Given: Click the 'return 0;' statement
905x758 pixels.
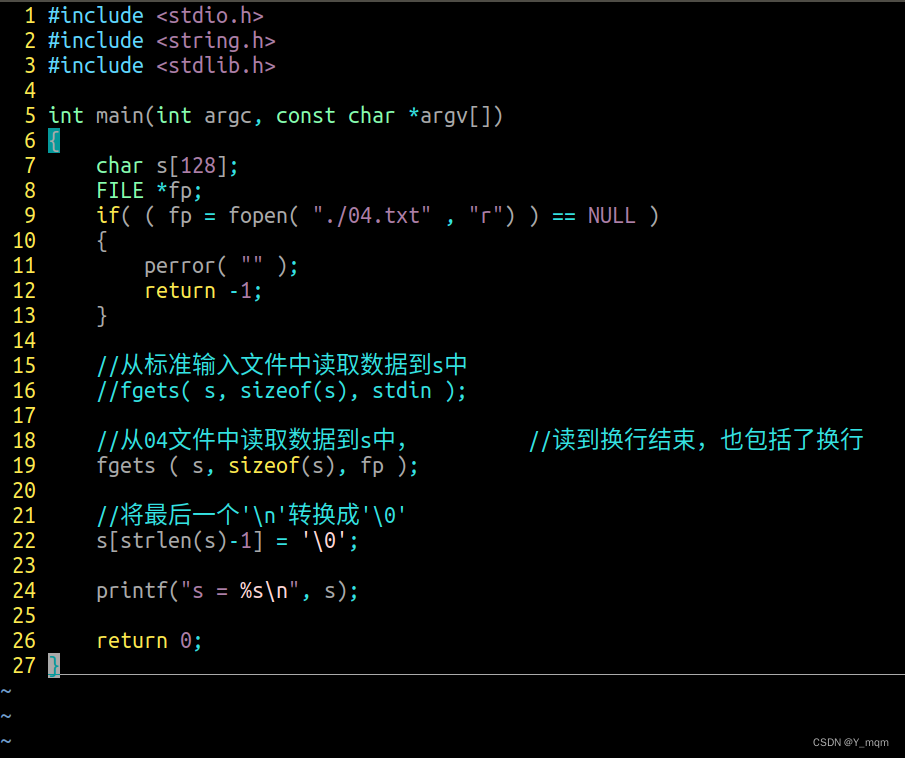Looking at the screenshot, I should coord(149,641).
